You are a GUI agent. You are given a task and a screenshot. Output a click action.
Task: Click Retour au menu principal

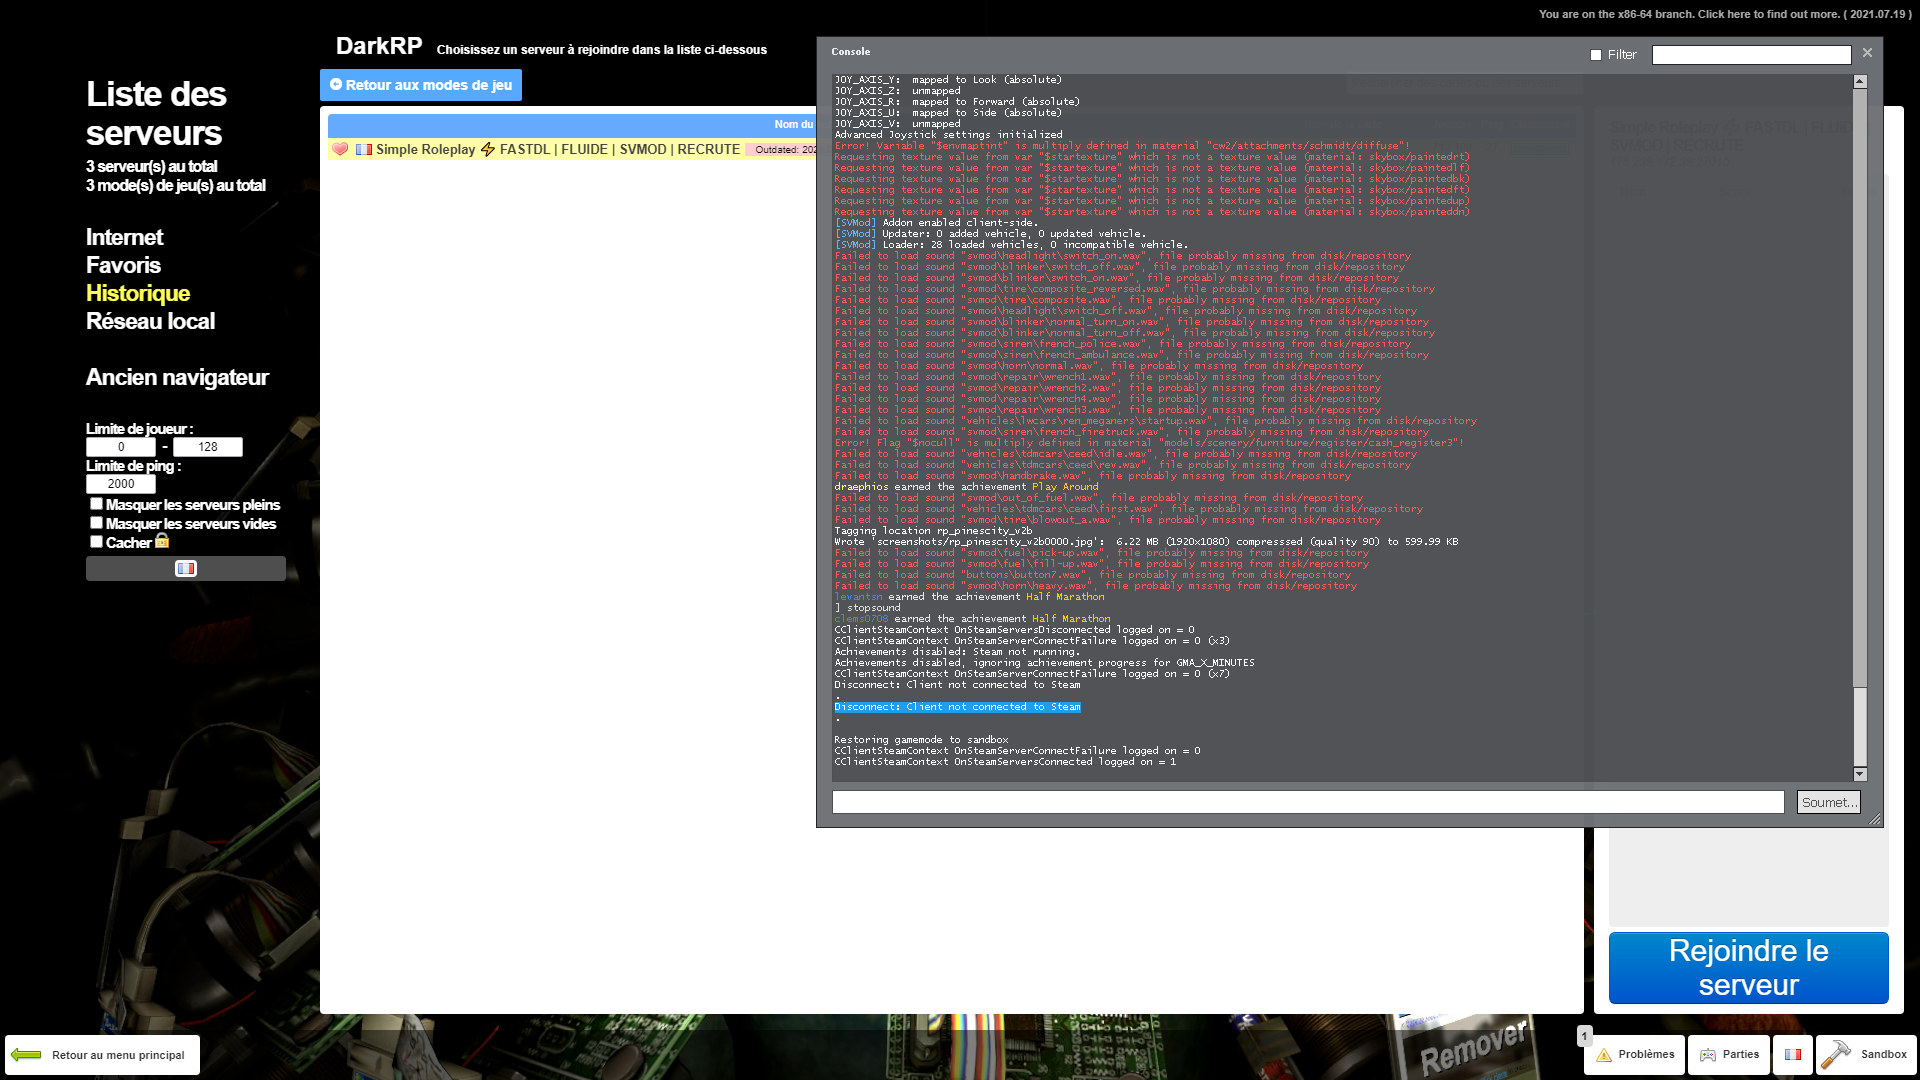click(x=102, y=1055)
